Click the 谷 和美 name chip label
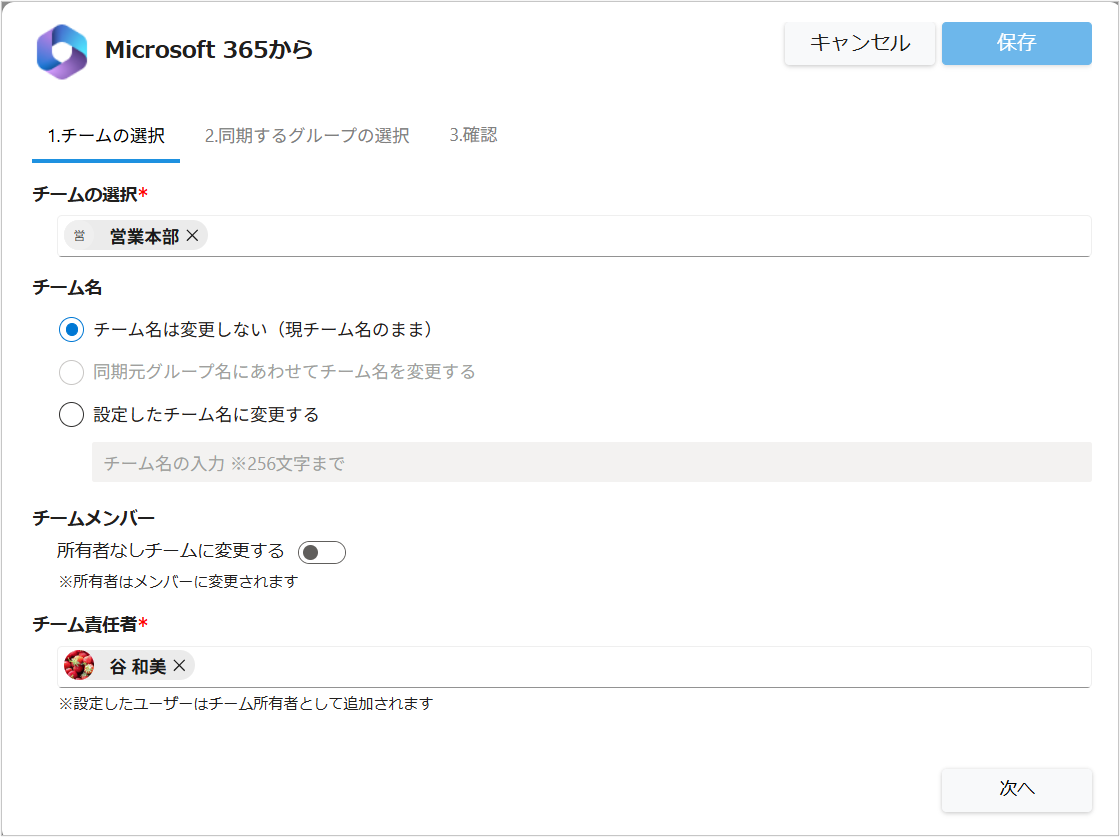This screenshot has width=1120, height=837. (137, 666)
